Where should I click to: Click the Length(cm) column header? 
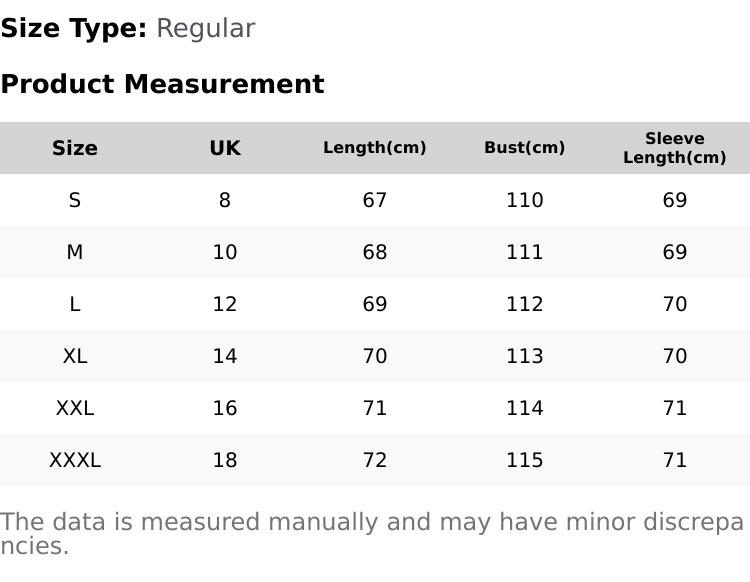point(375,148)
